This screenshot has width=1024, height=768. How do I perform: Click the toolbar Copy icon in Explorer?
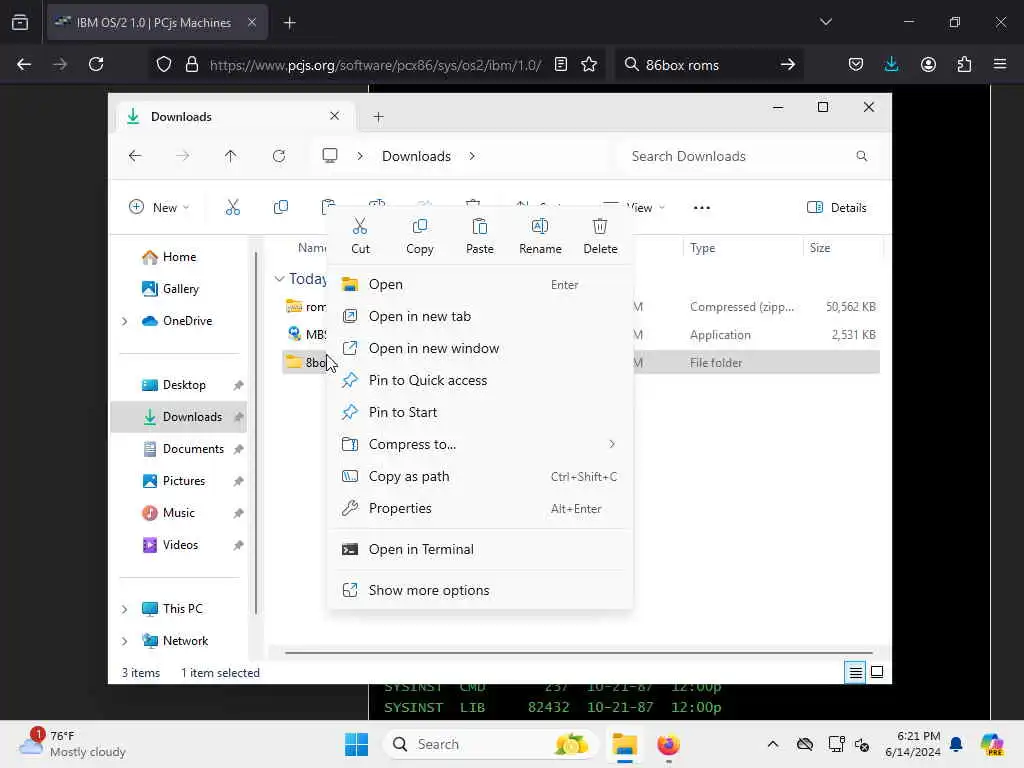(281, 208)
